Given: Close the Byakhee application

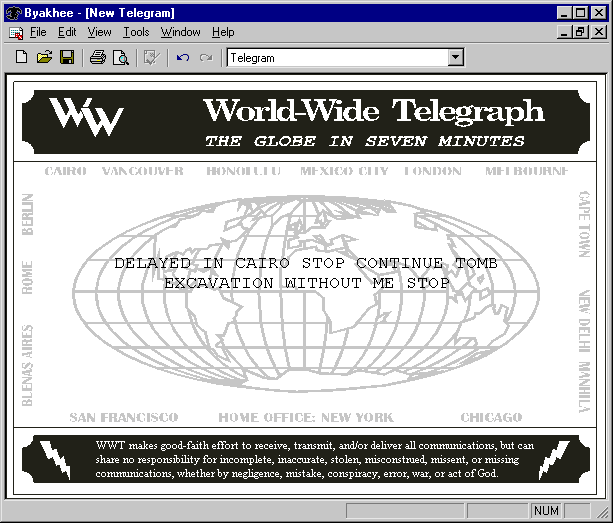Looking at the screenshot, I should point(599,13).
